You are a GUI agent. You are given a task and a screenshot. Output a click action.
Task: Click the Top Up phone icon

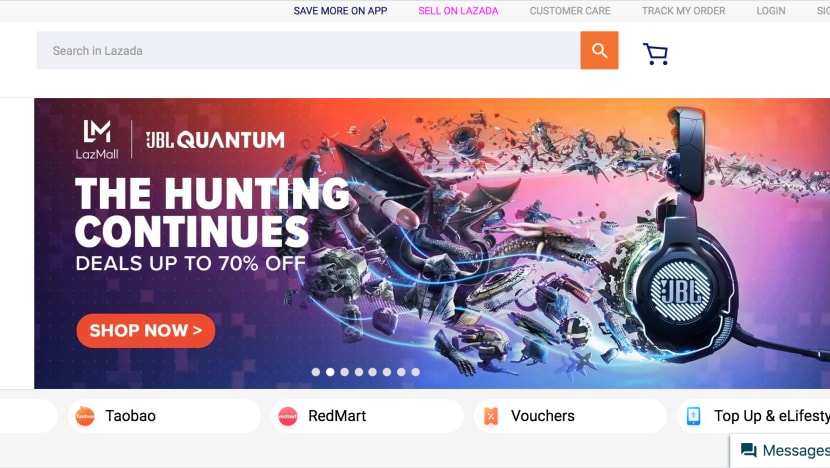coord(693,416)
